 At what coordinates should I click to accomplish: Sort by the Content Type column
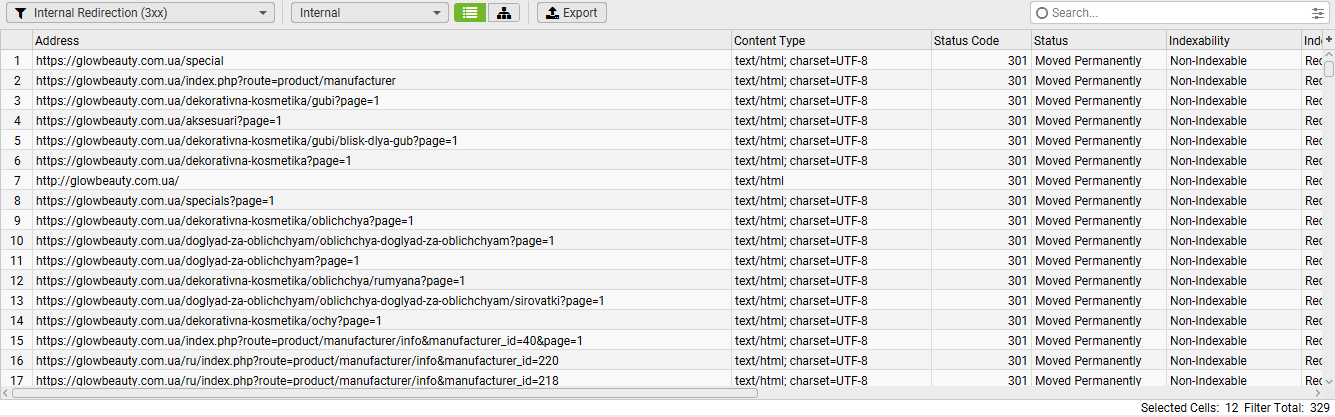click(x=830, y=41)
